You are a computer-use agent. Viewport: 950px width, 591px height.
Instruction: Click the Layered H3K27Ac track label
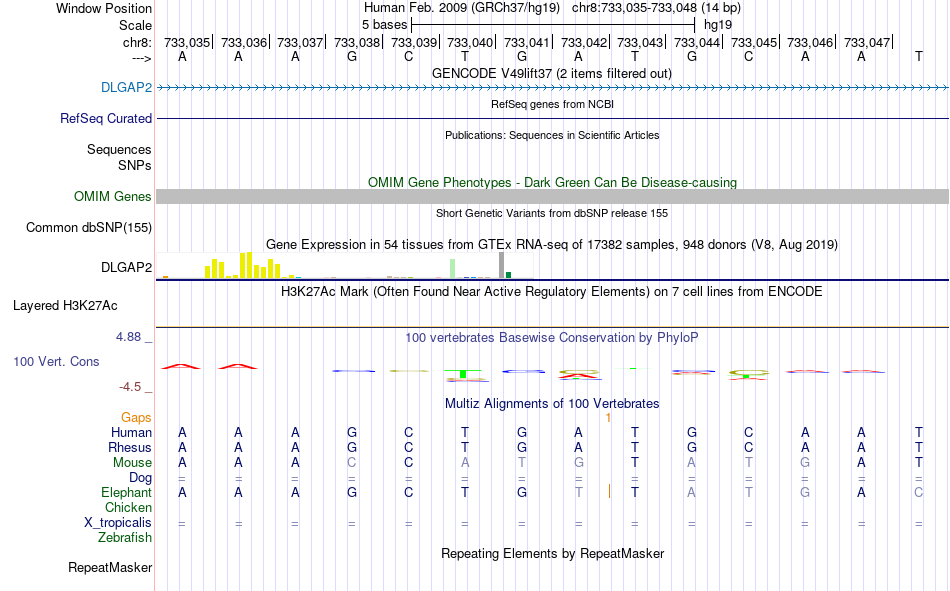(x=65, y=306)
